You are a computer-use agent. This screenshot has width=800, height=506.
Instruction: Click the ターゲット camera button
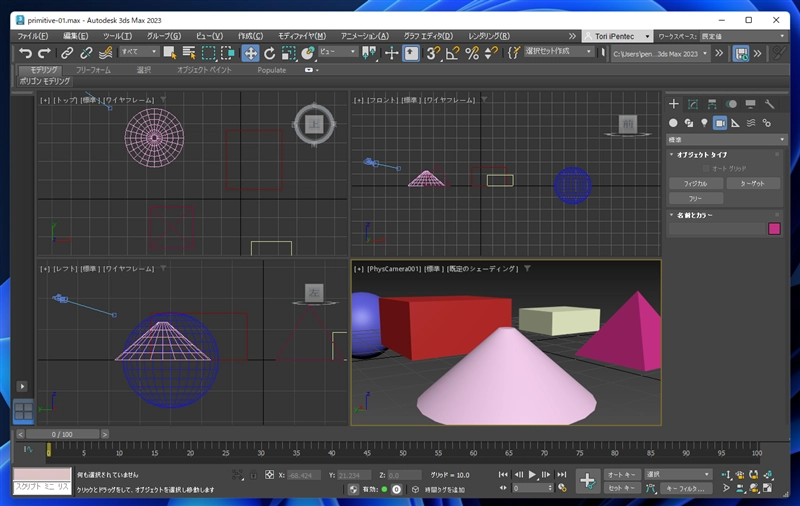tap(752, 184)
